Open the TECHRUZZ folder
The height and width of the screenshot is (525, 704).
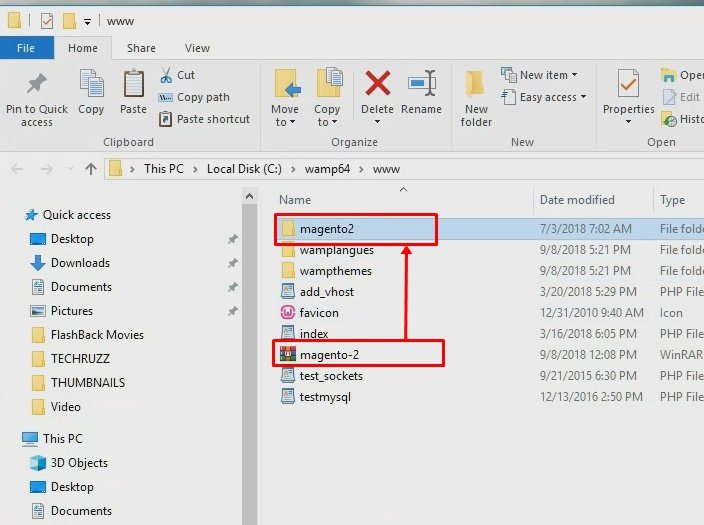pyautogui.click(x=80, y=358)
